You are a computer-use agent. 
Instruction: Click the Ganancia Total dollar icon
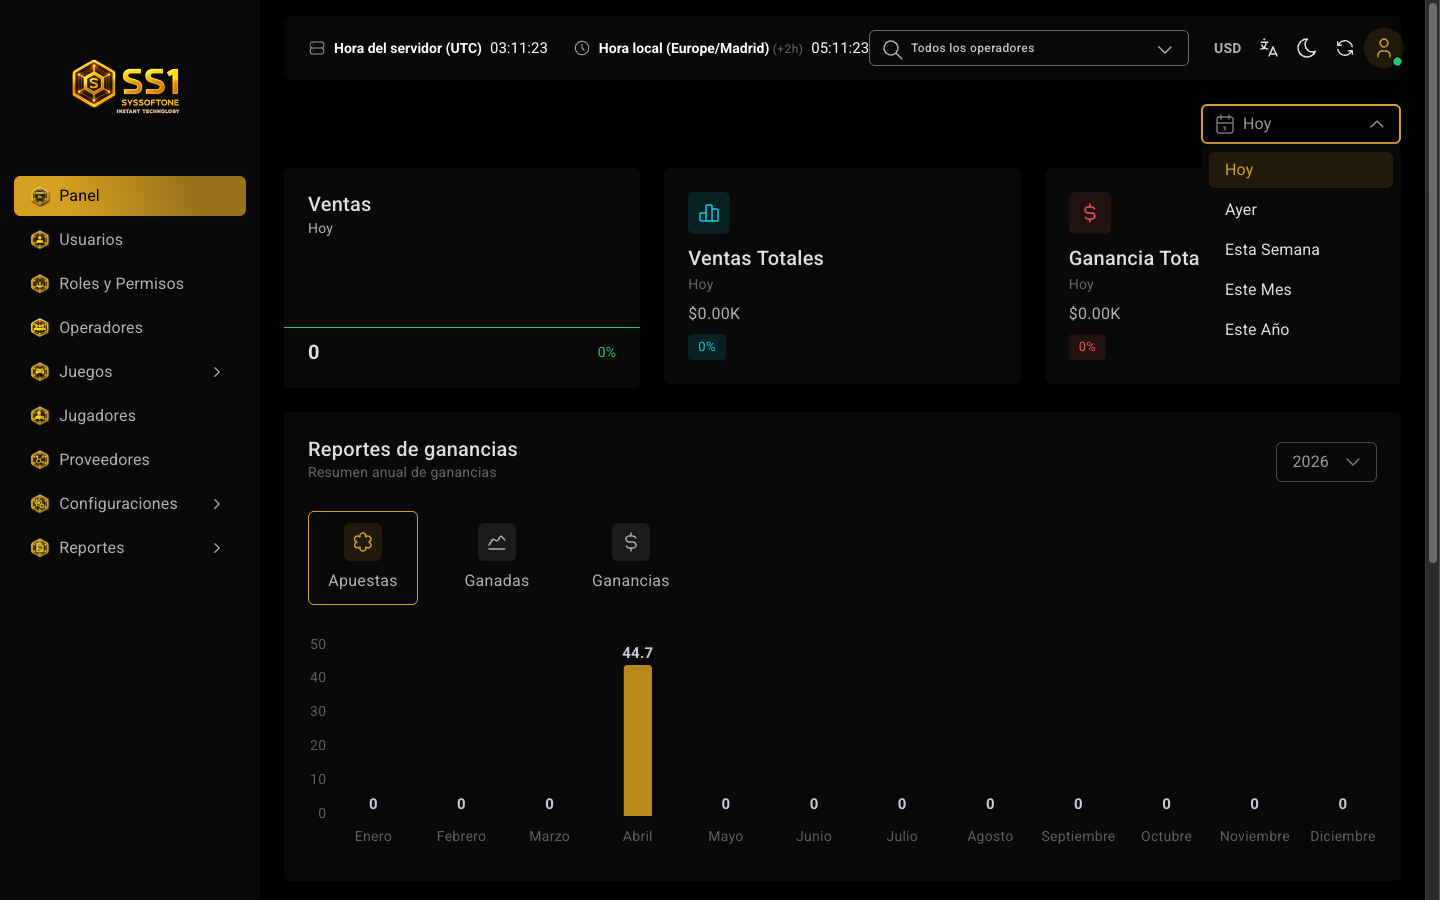click(x=1090, y=213)
